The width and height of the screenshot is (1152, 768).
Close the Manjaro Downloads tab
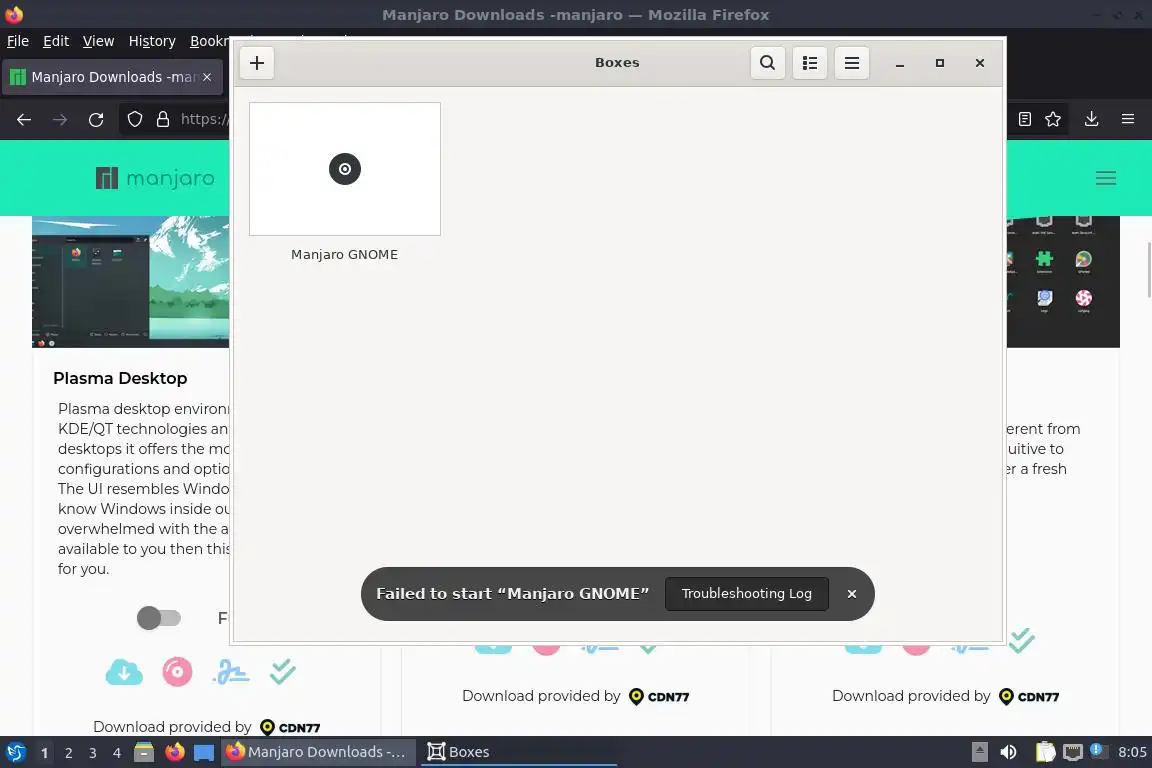pyautogui.click(x=207, y=77)
